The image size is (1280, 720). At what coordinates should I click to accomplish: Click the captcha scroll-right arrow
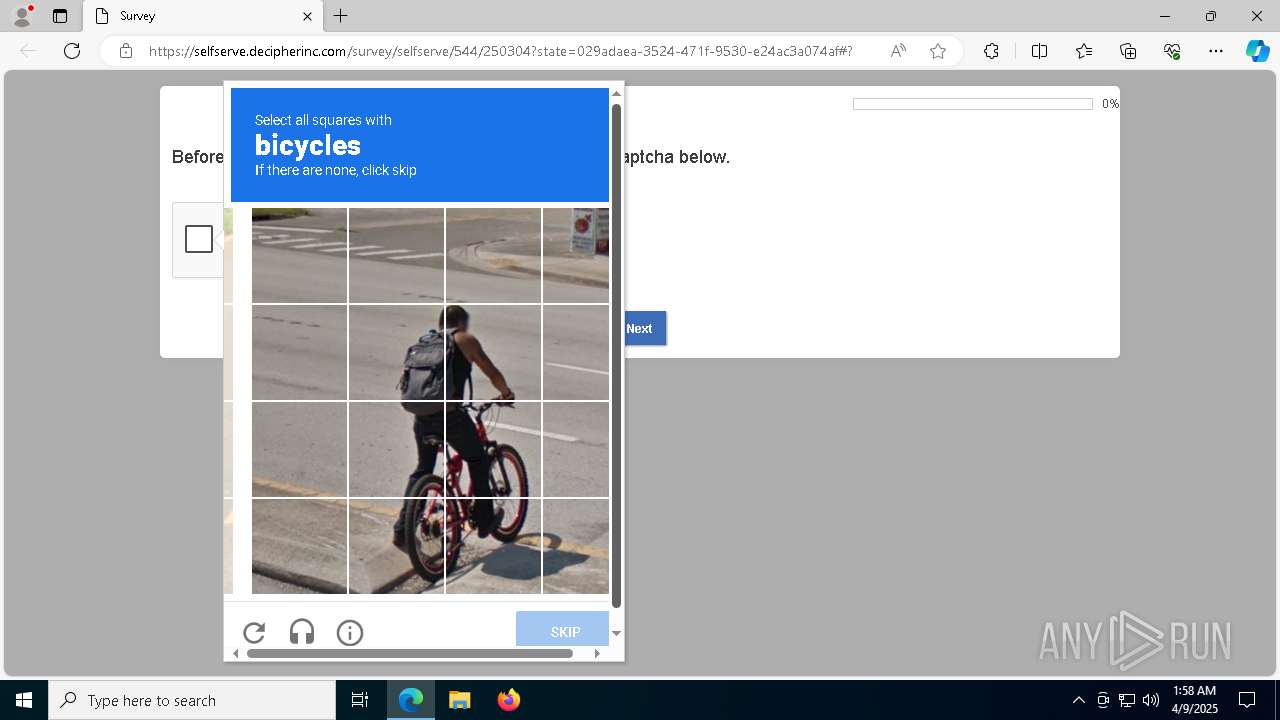click(x=597, y=654)
